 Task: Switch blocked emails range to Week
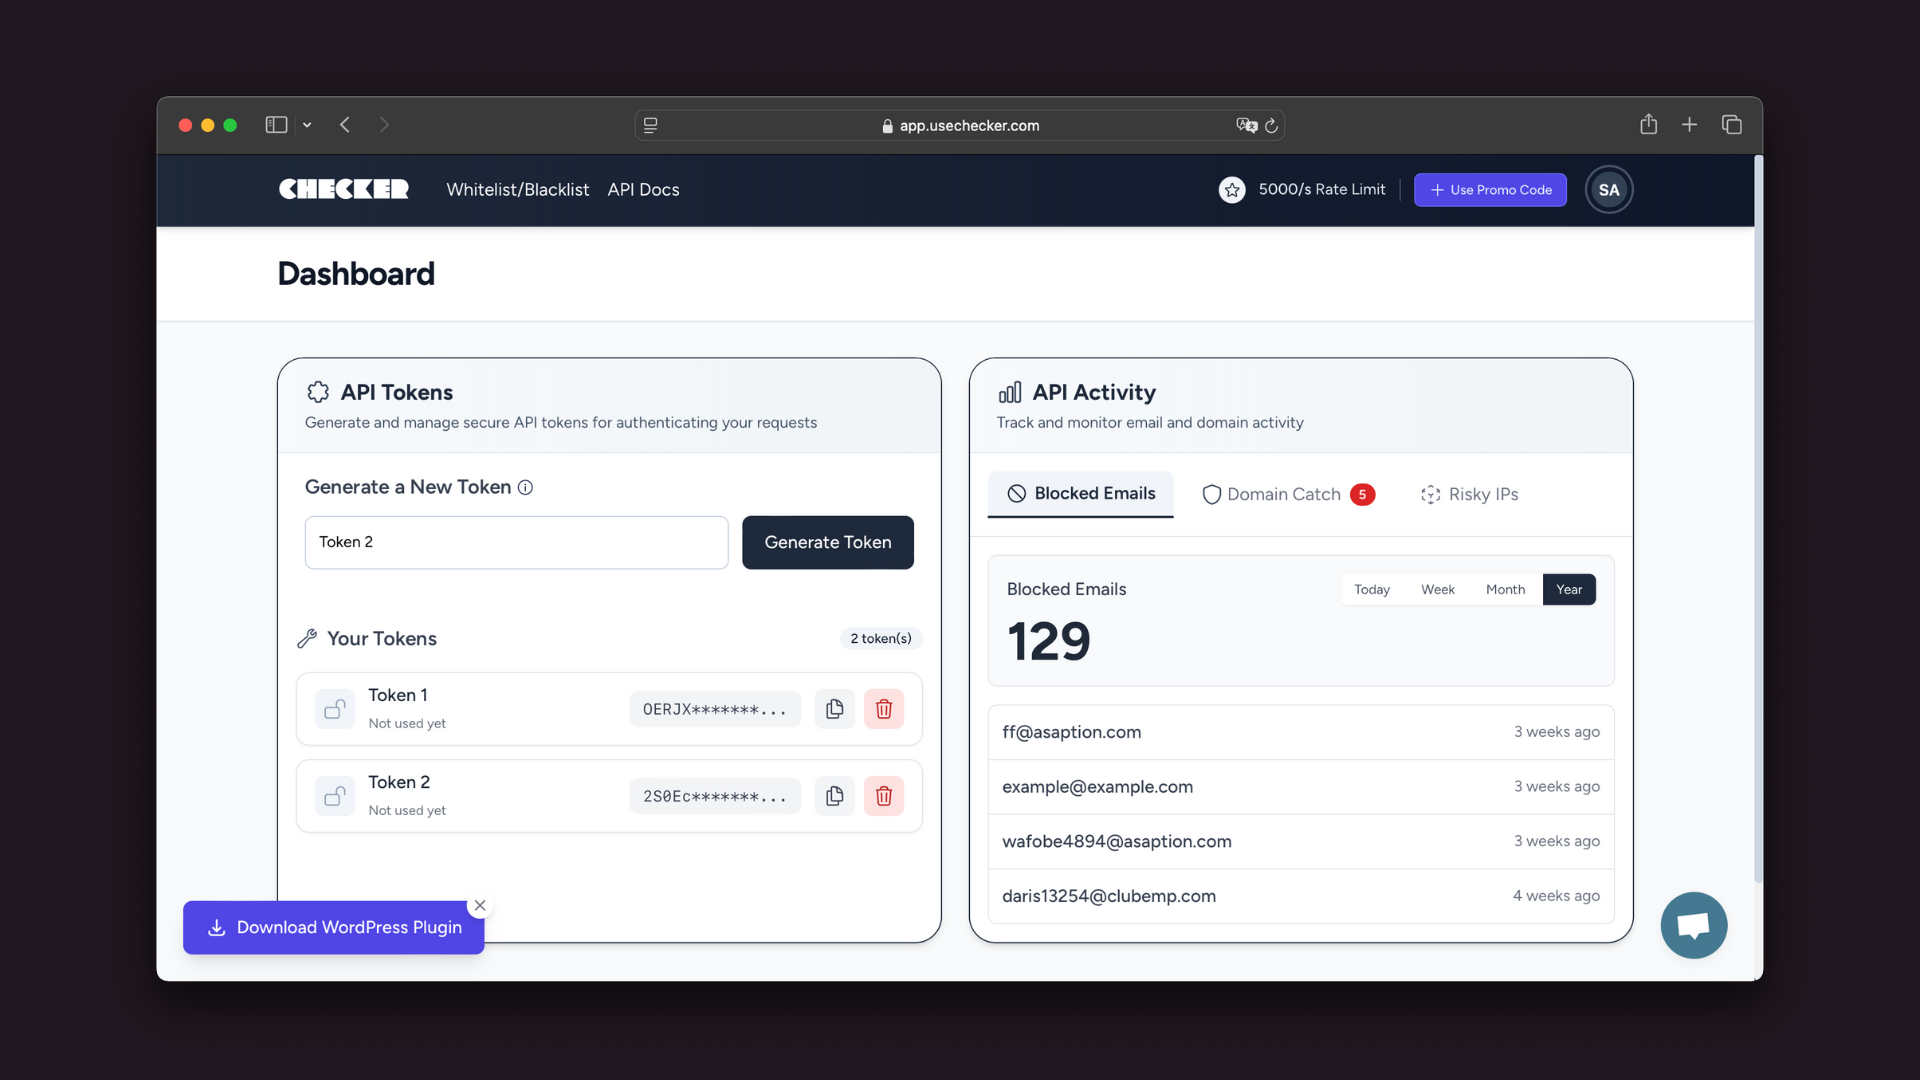coord(1437,589)
